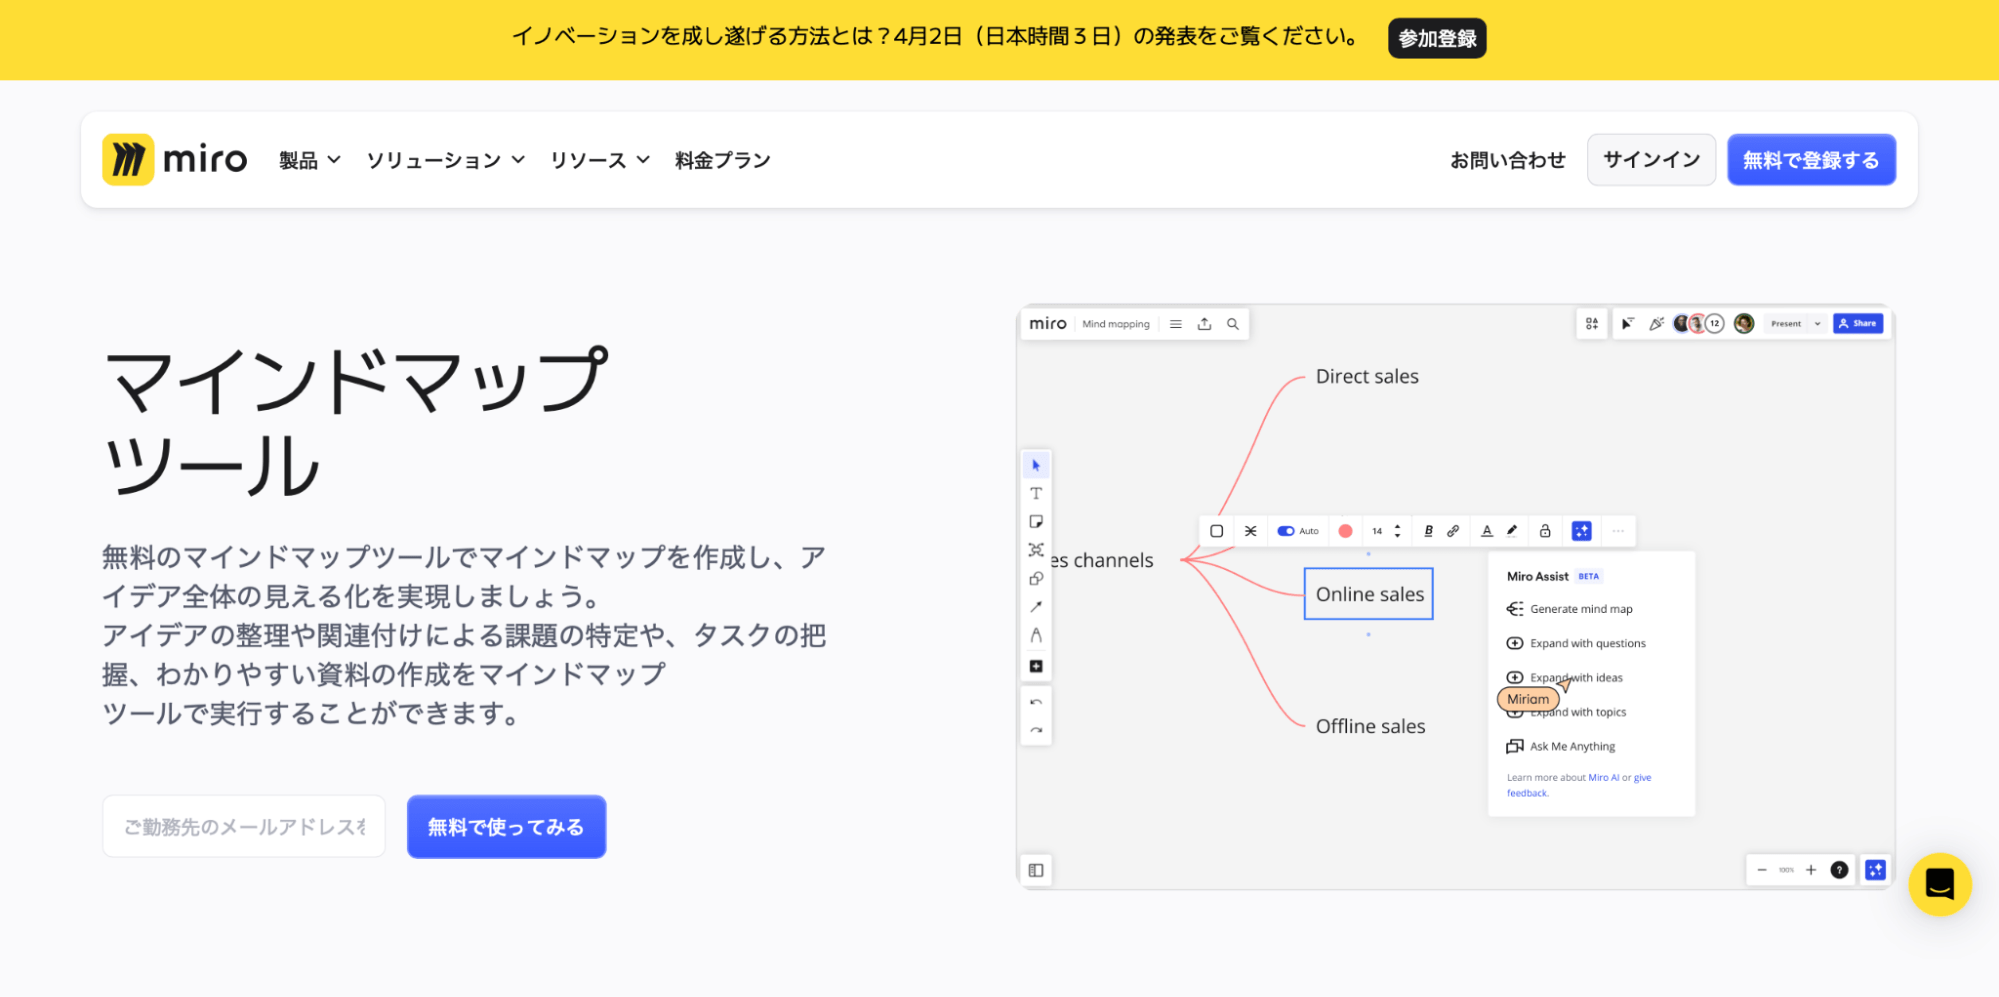
Task: Toggle the Auto switch in node toolbar
Action: click(x=1286, y=531)
